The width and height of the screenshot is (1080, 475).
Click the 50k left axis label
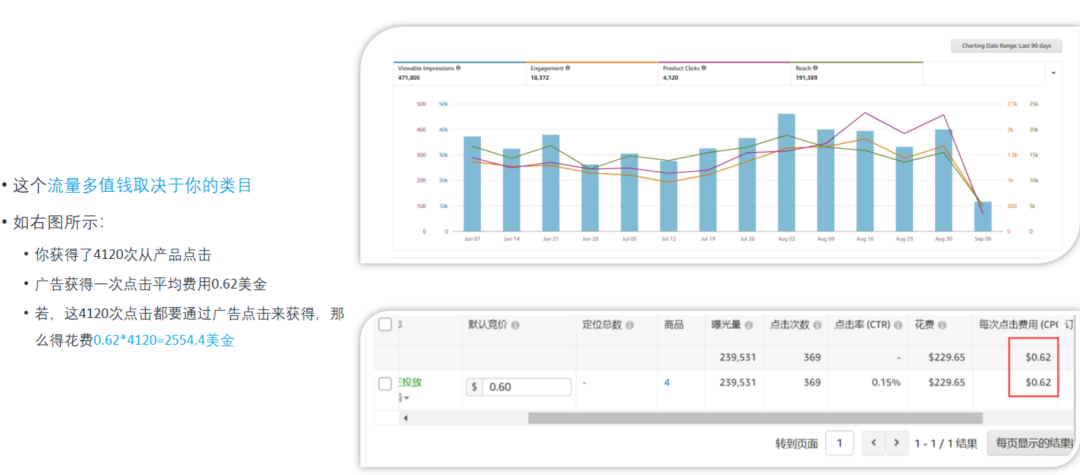click(443, 104)
